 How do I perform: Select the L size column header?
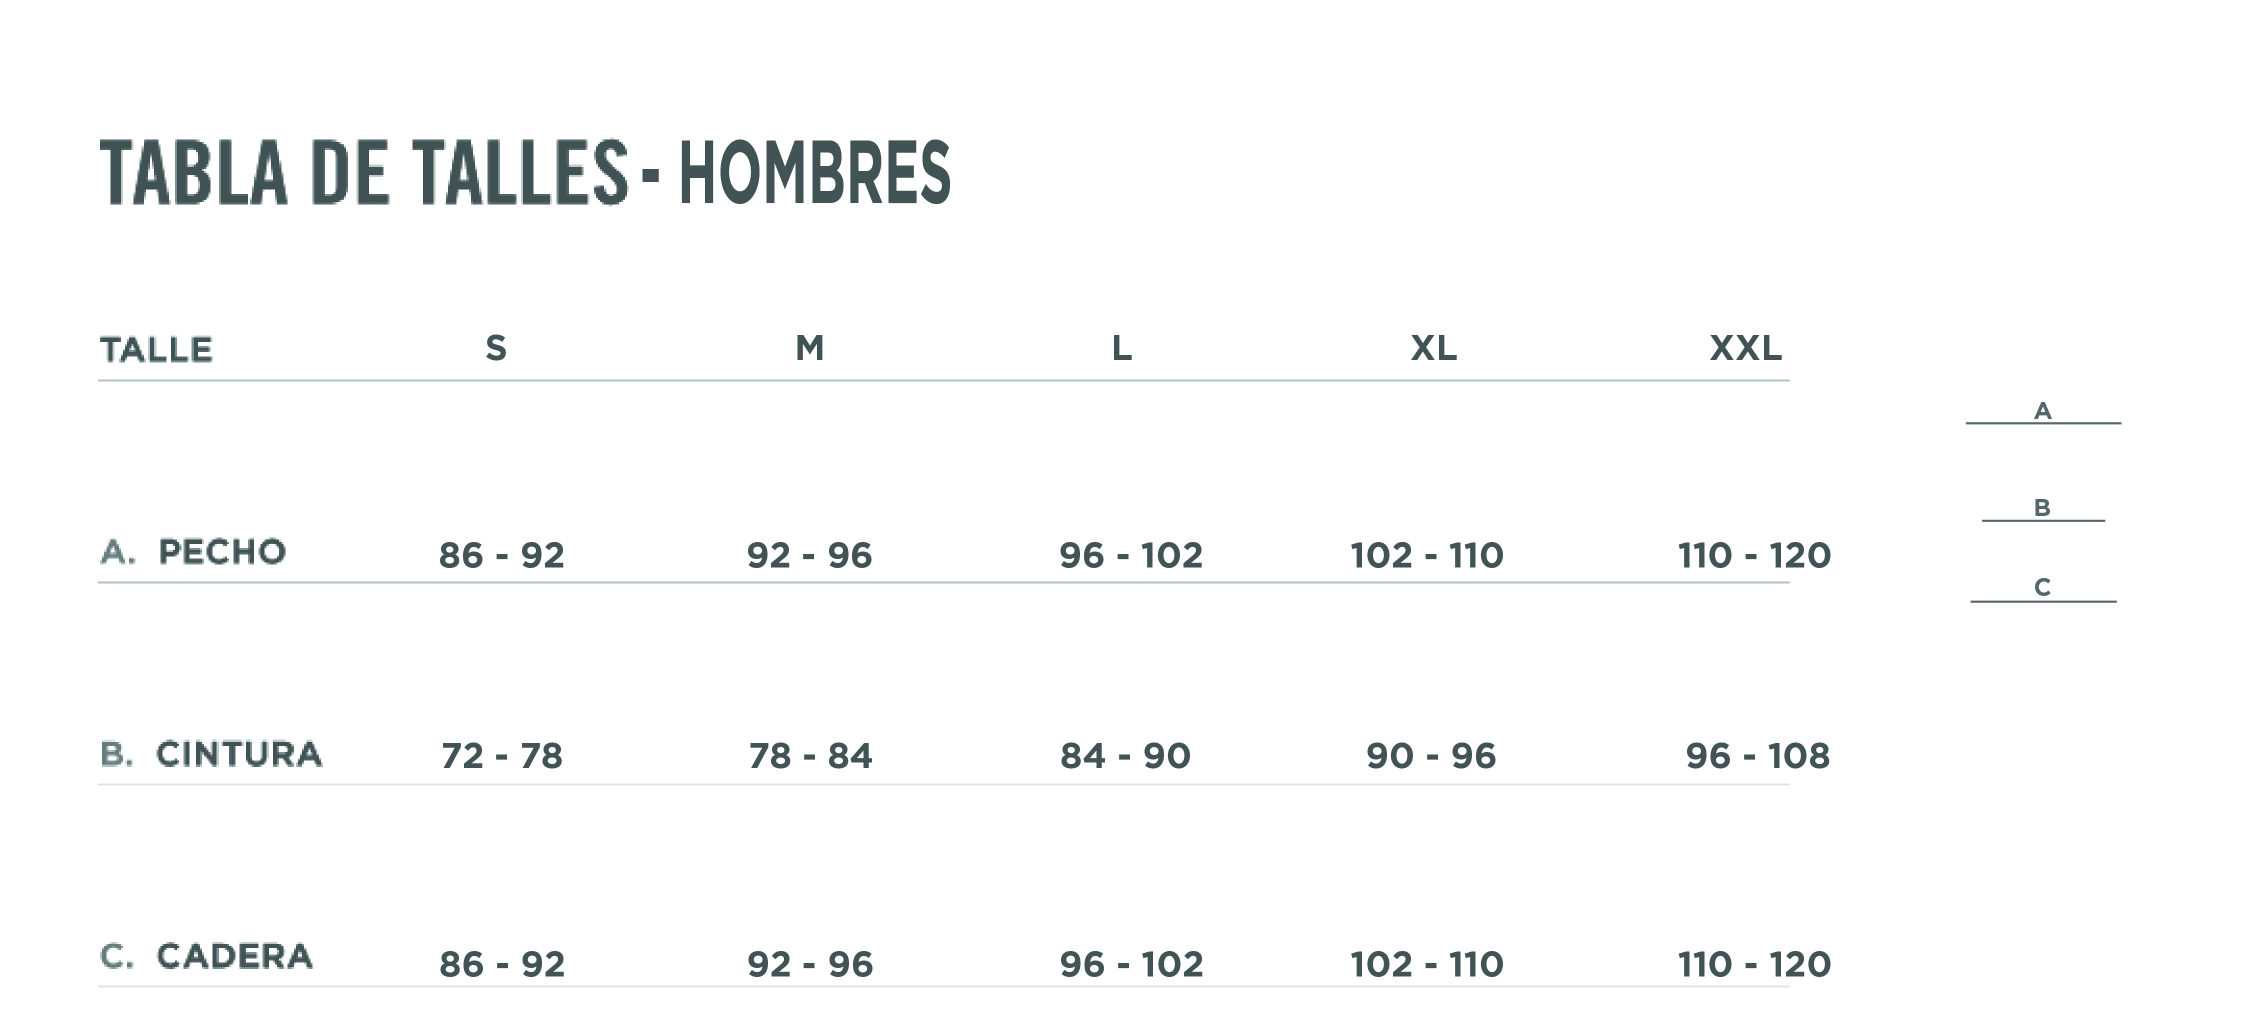[1122, 348]
